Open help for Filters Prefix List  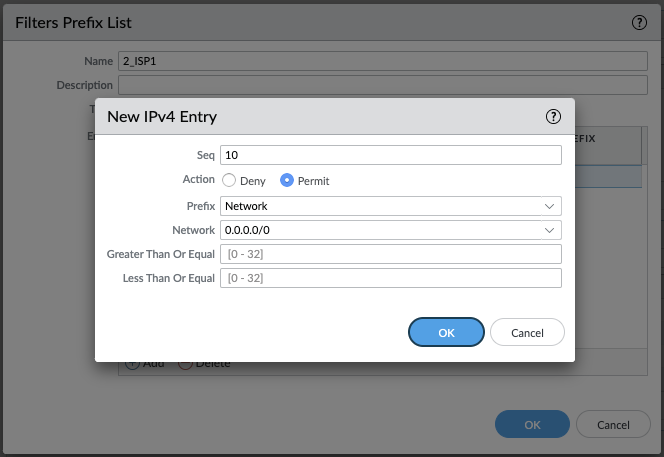pos(639,22)
